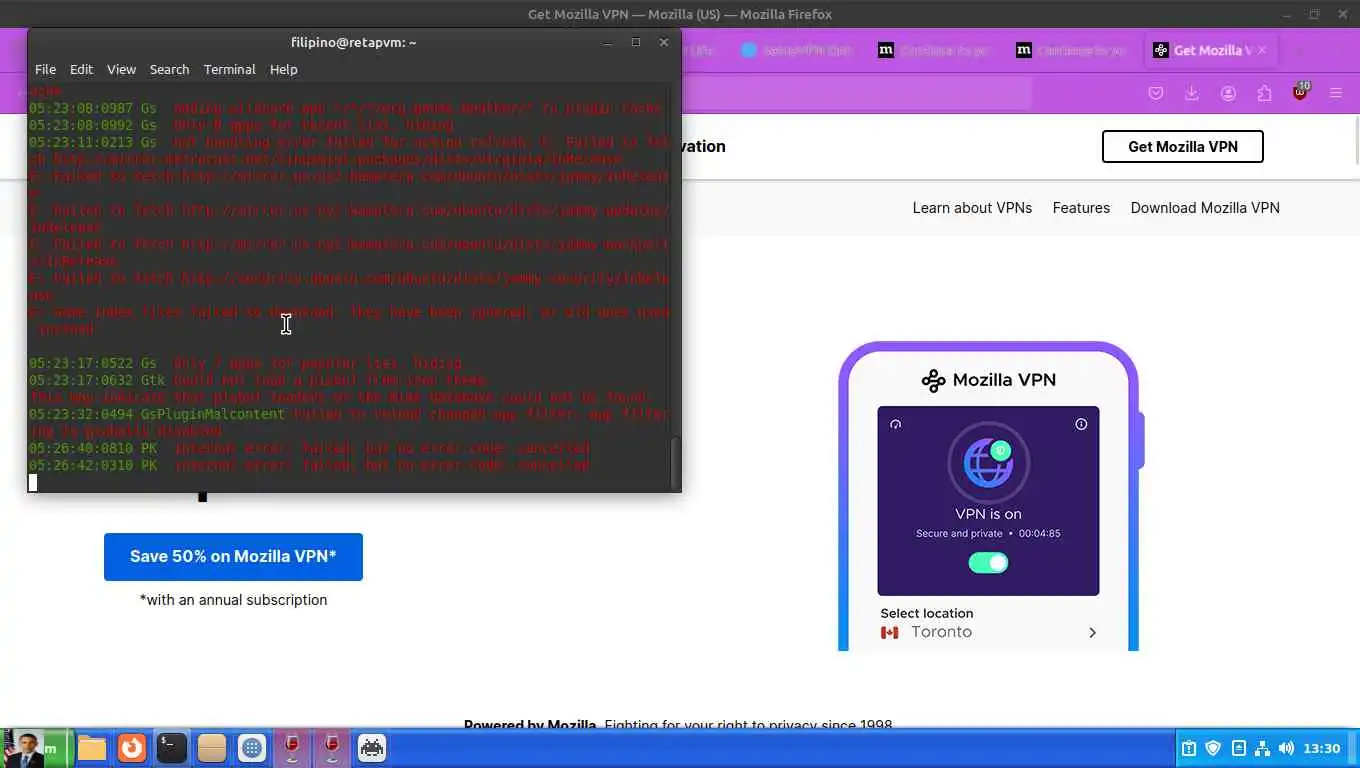
Task: Click the 'Secure and private' status text
Action: point(959,534)
